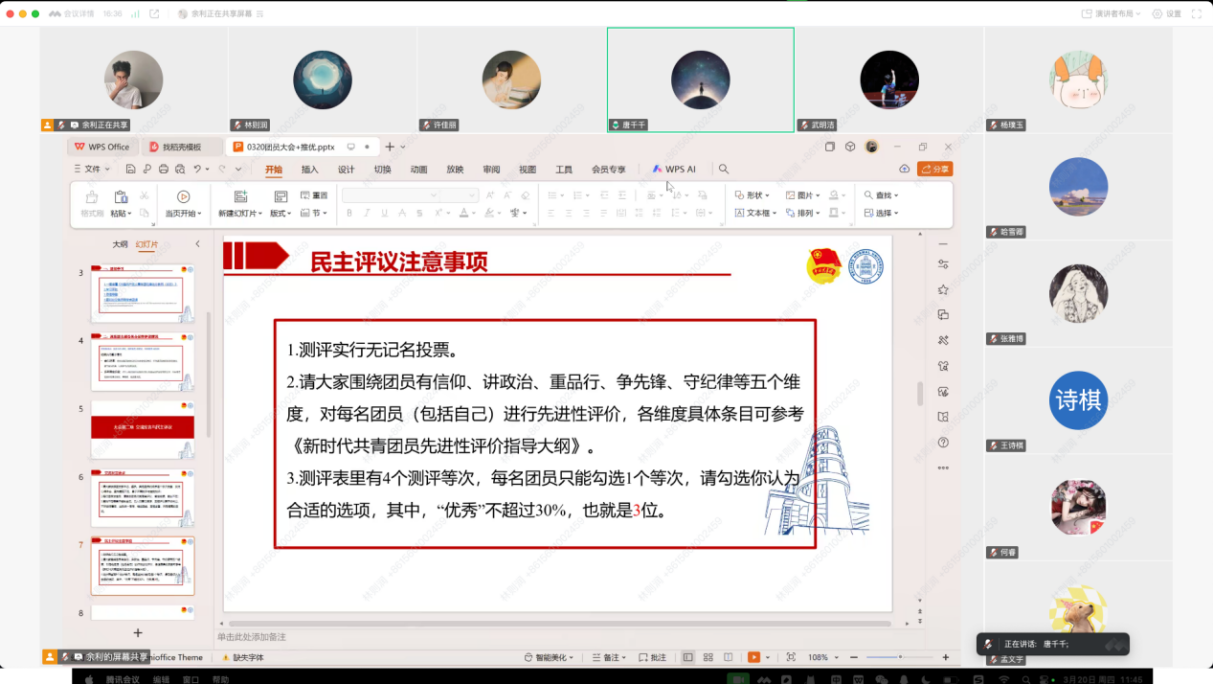
Task: Toggle normal view mode in status bar
Action: [x=688, y=657]
